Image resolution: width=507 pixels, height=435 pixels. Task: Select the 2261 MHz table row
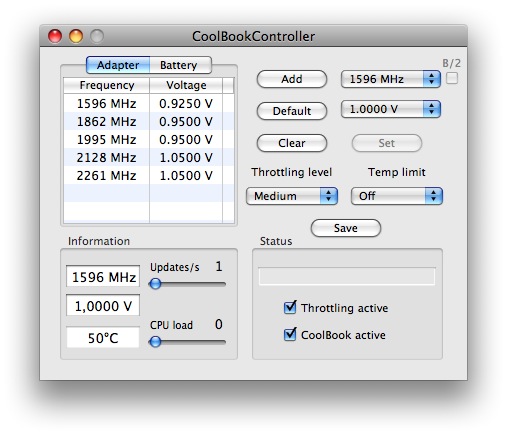point(149,175)
